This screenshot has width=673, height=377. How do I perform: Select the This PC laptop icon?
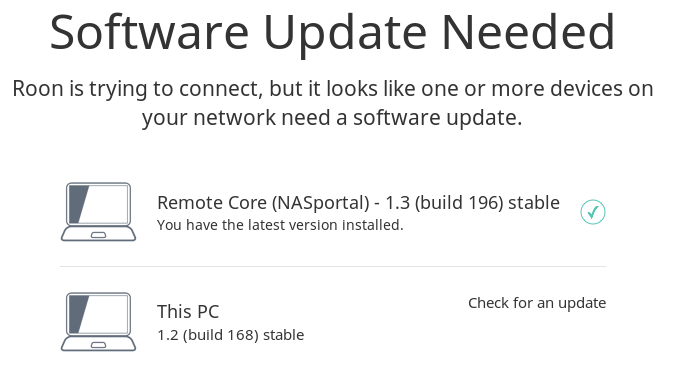coord(98,322)
